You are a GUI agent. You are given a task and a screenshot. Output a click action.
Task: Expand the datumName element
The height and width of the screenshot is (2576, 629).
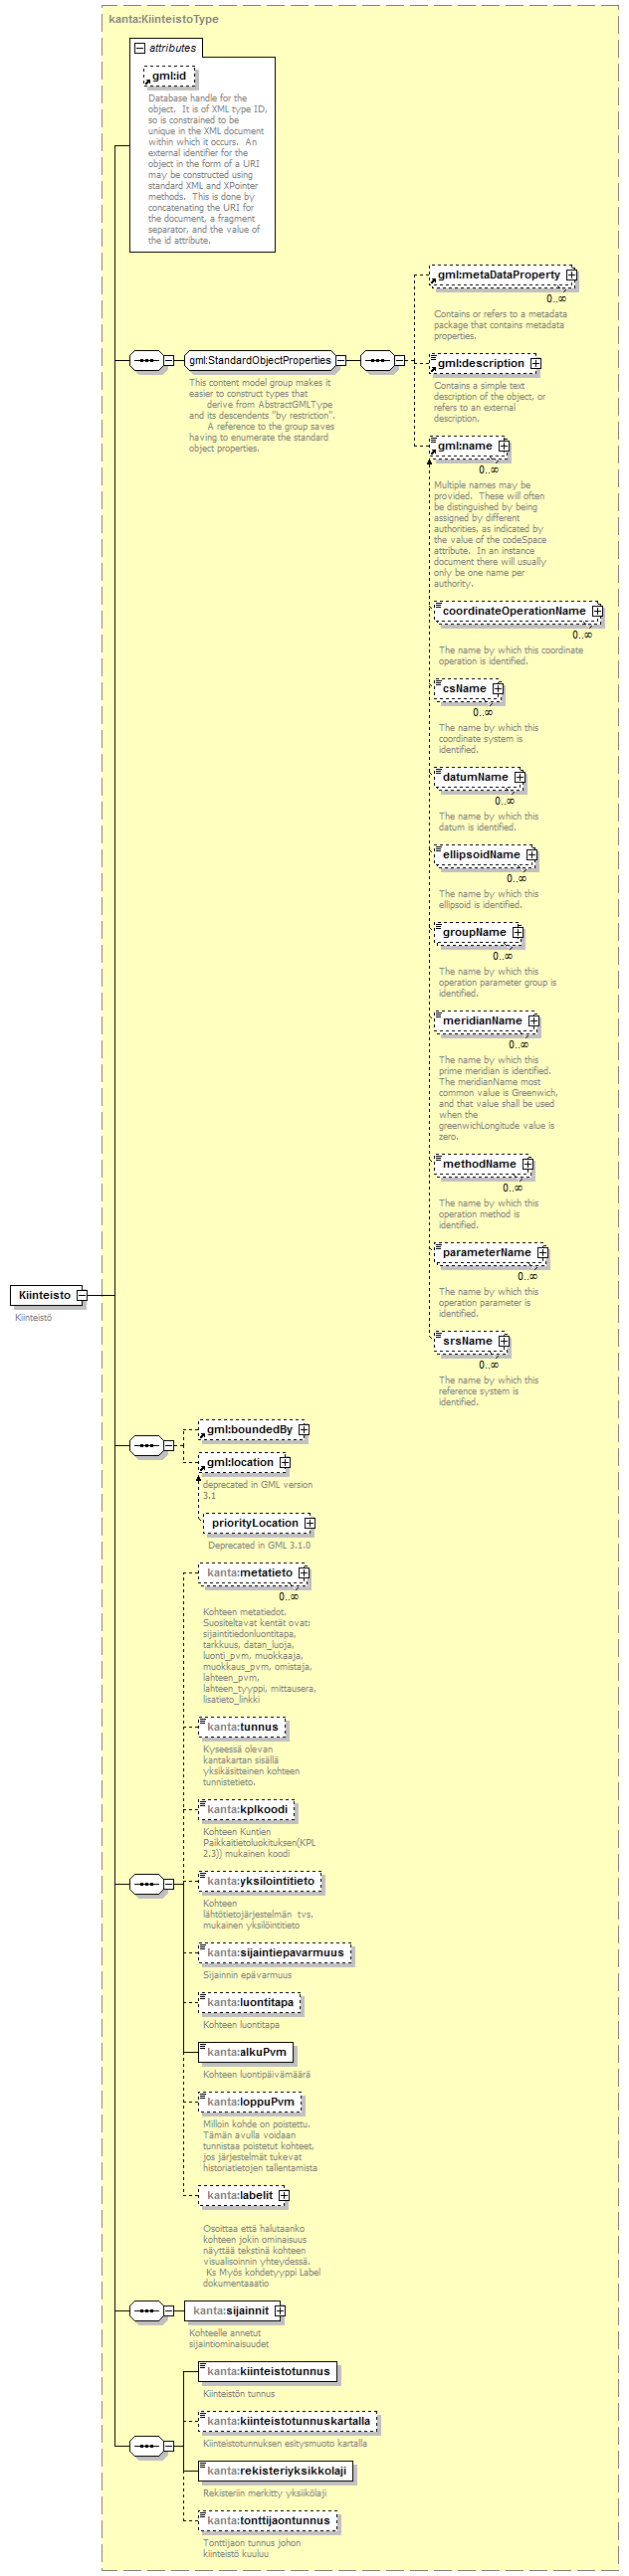click(520, 777)
